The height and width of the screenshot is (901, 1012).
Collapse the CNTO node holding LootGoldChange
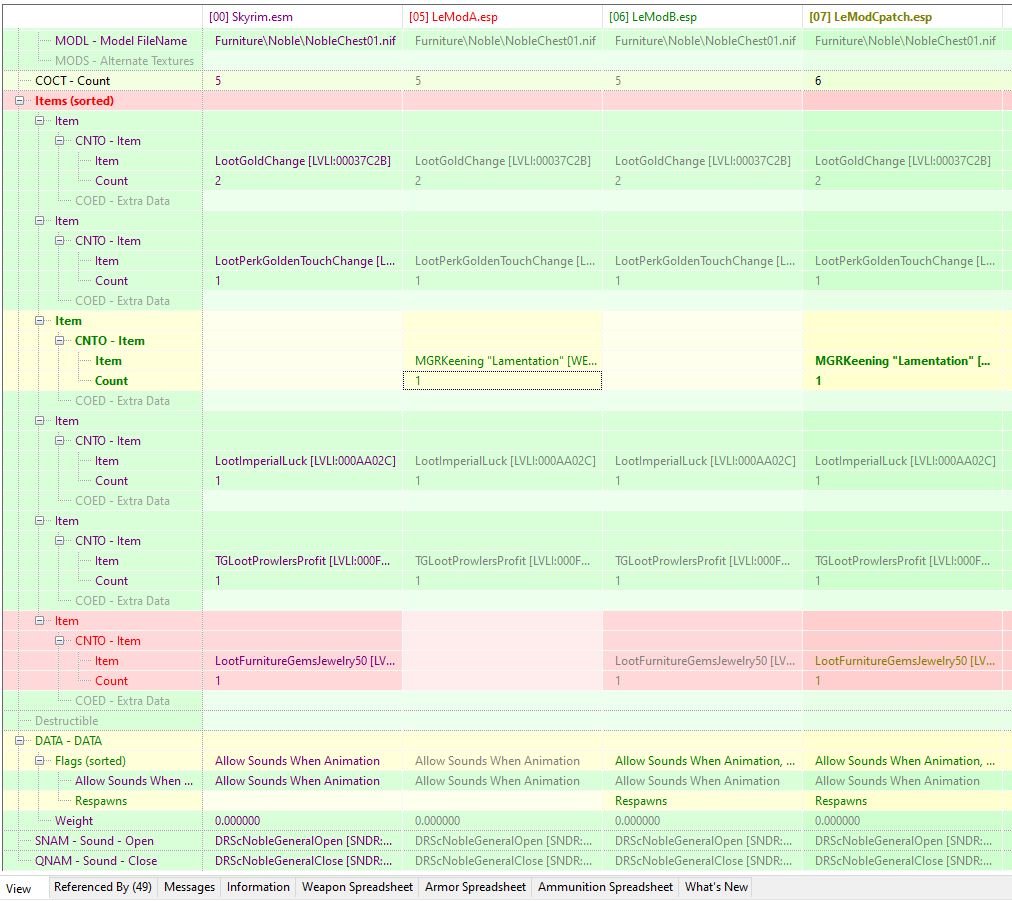point(59,140)
